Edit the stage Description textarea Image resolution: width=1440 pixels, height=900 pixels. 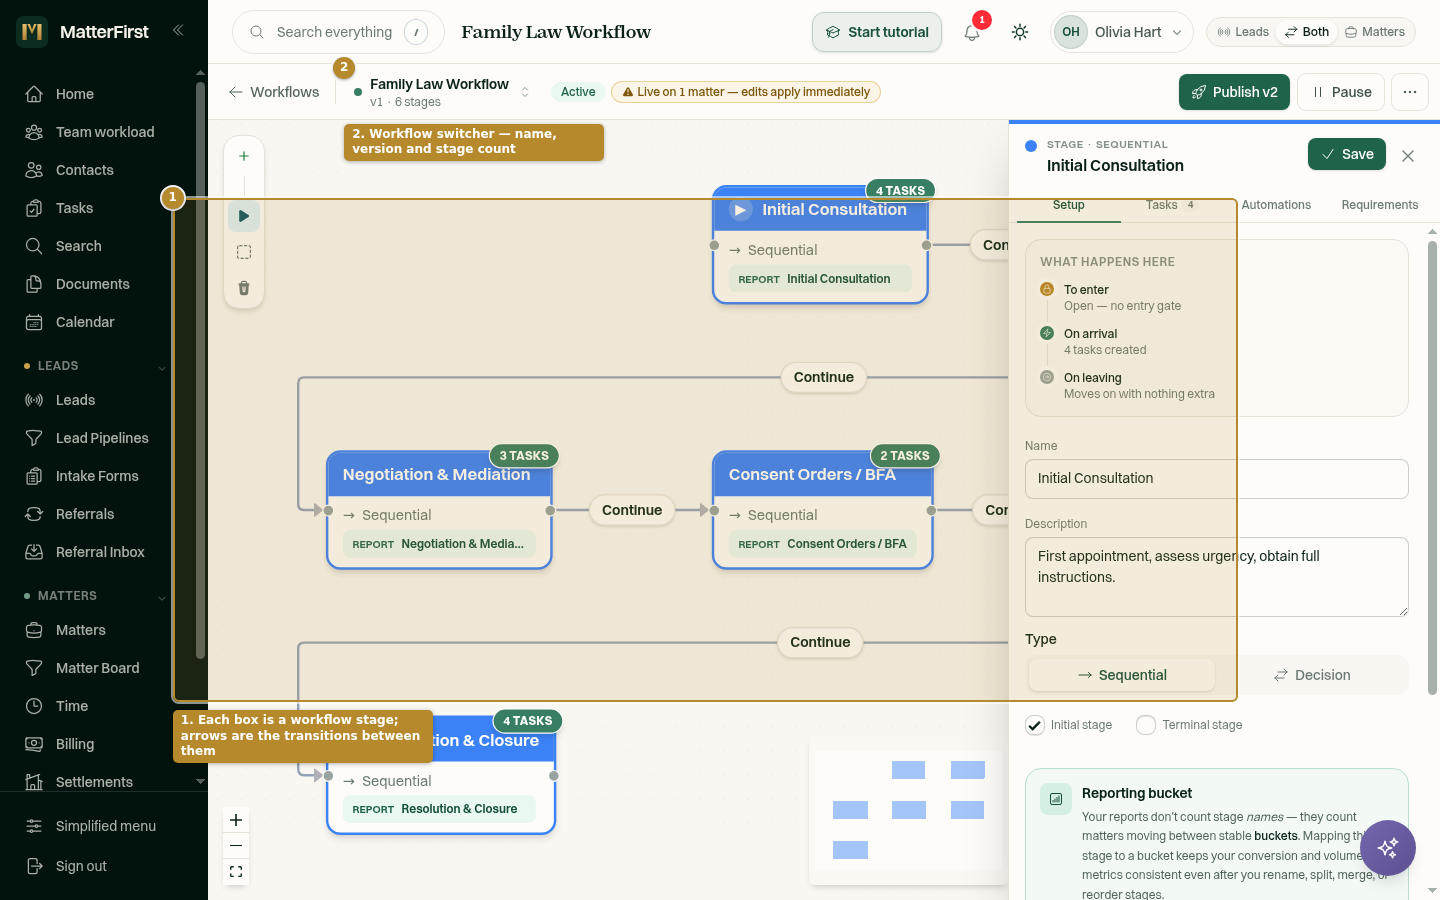click(x=1216, y=577)
